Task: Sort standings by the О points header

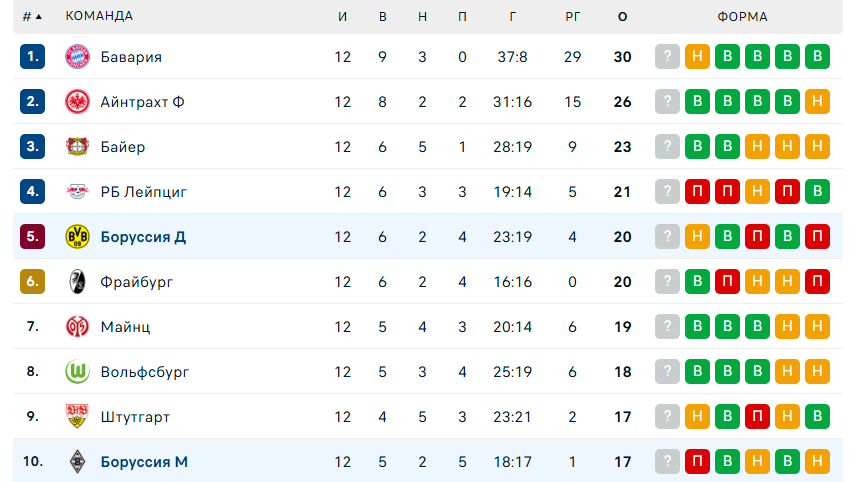Action: click(623, 17)
